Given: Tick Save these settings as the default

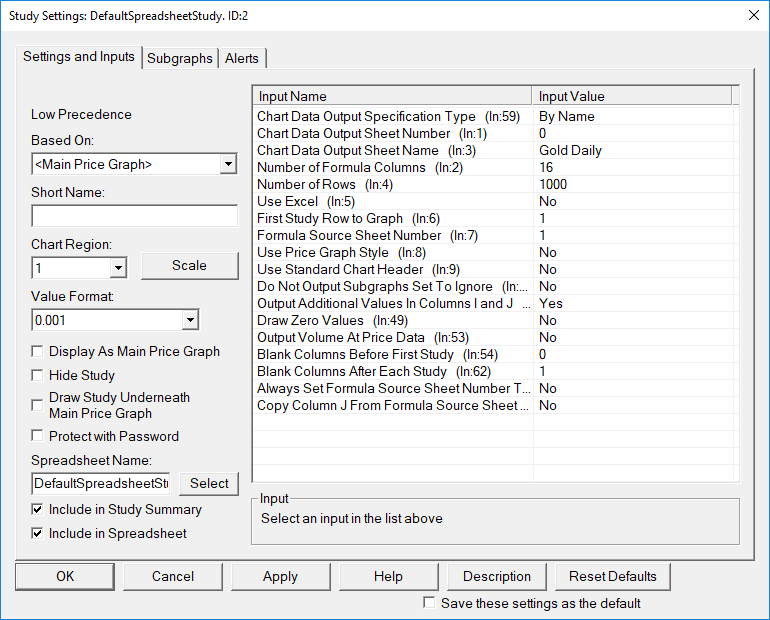Looking at the screenshot, I should coord(430,603).
